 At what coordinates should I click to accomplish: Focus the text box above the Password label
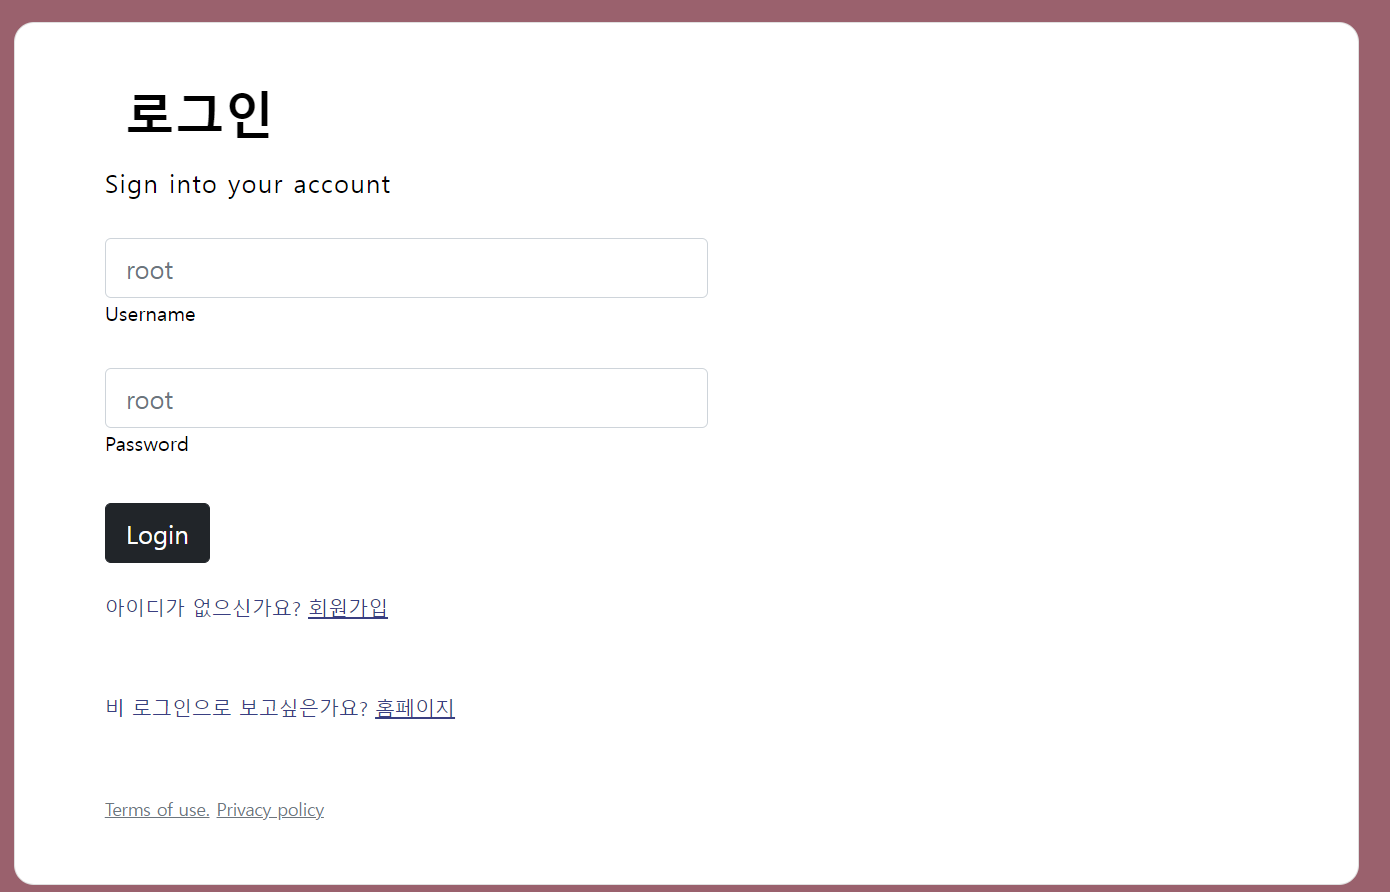406,398
